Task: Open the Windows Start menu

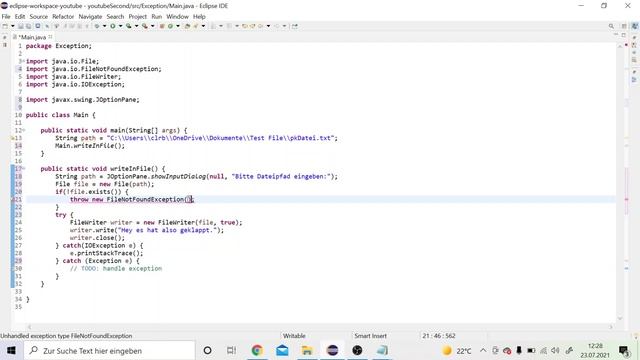Action: (11, 351)
